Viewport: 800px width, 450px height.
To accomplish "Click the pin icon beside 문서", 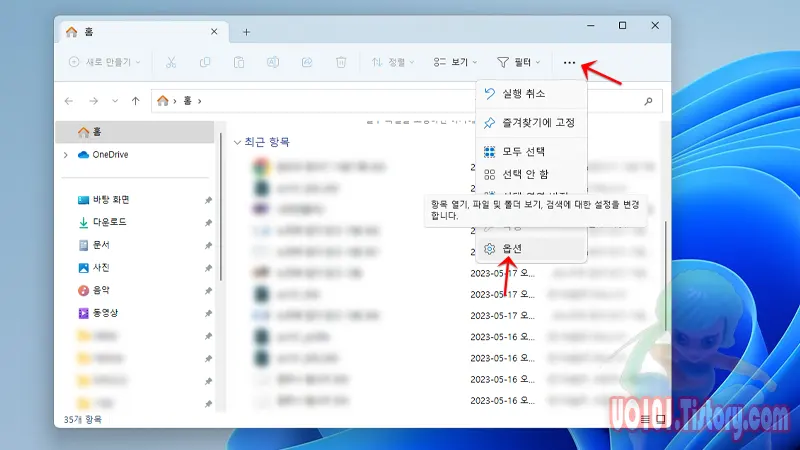I will tap(208, 246).
